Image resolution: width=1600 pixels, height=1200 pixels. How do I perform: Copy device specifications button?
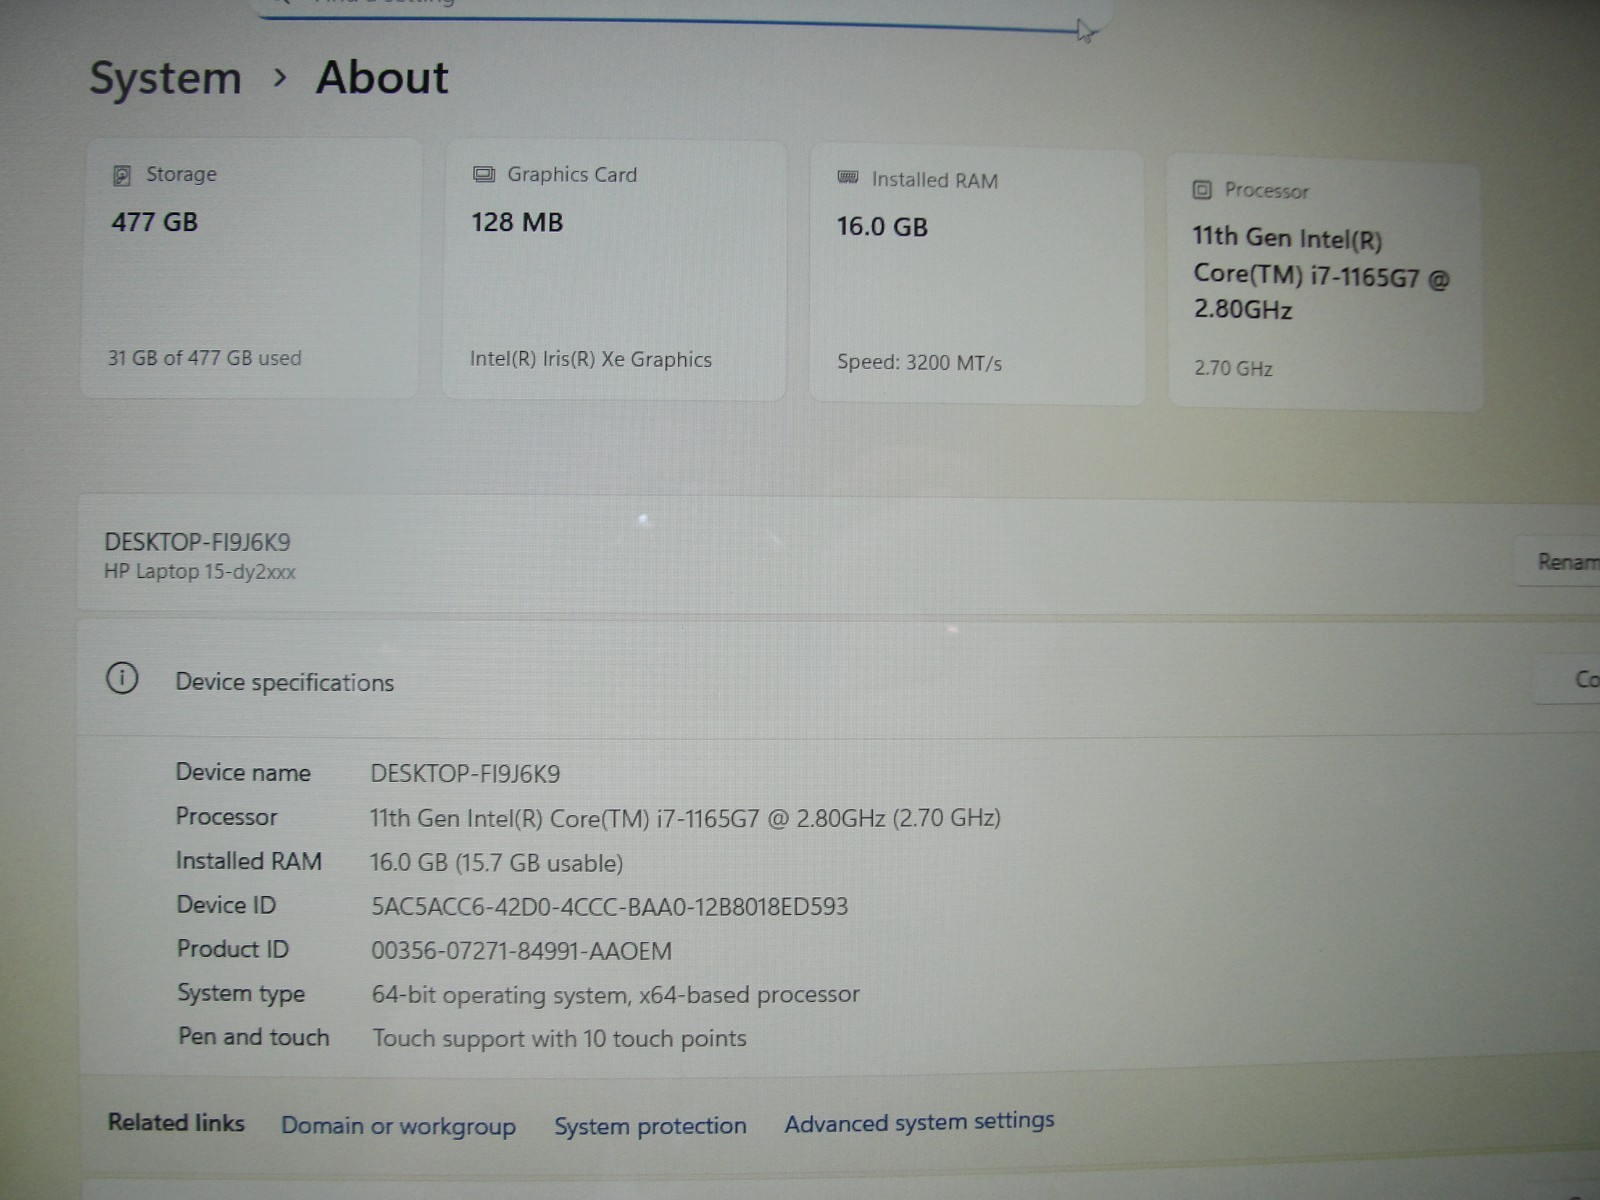(x=1568, y=679)
